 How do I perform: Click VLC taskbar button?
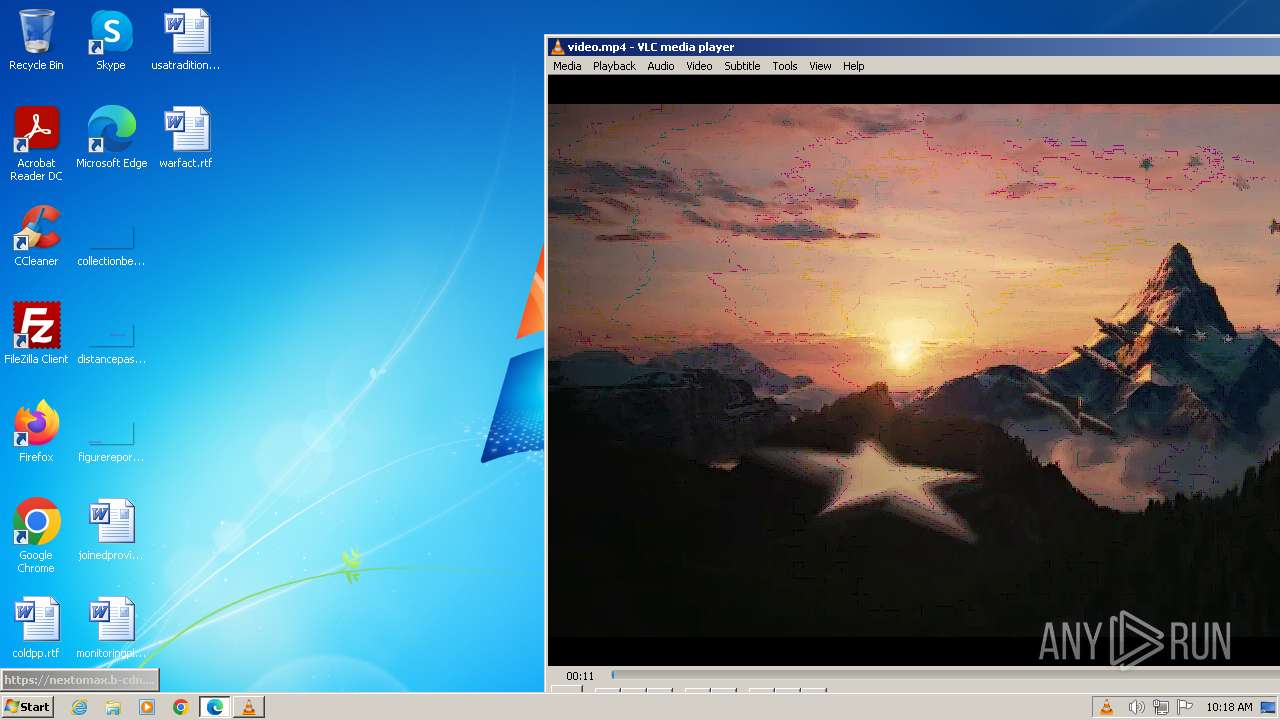[x=249, y=707]
